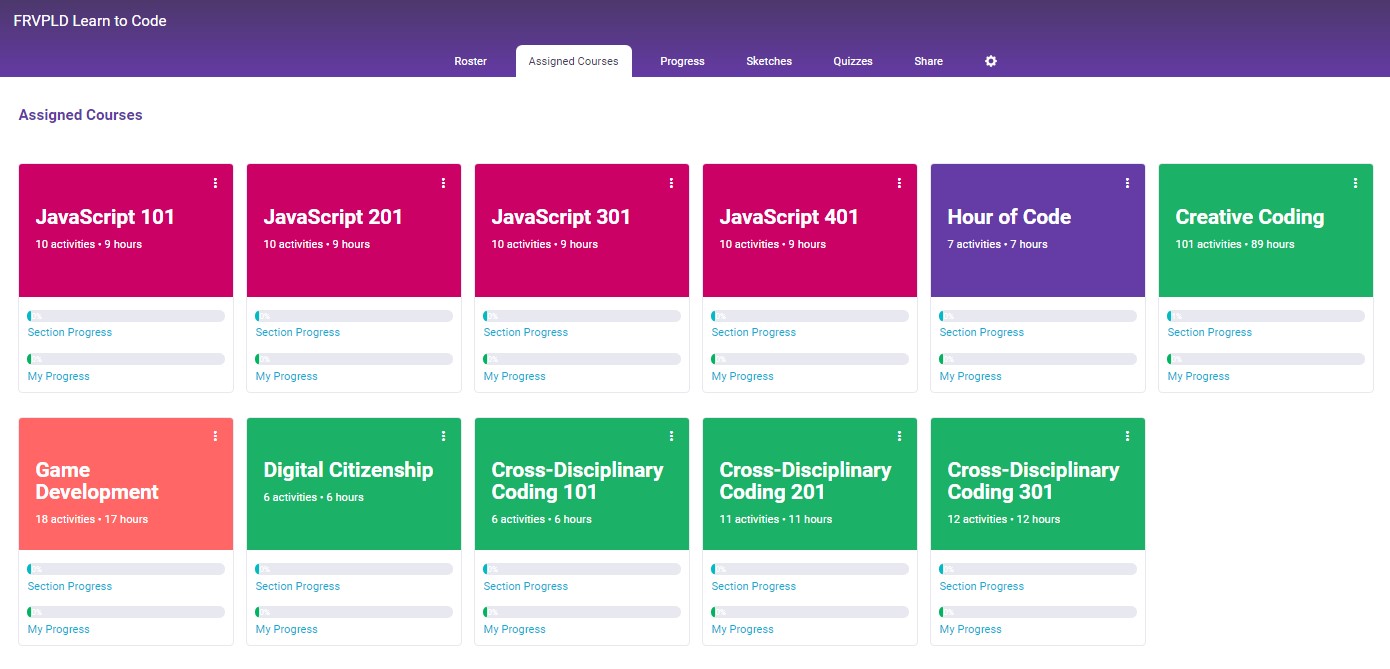Viewport: 1390px width, 669px height.
Task: Open options menu on JavaScript 401 card
Action: point(899,183)
